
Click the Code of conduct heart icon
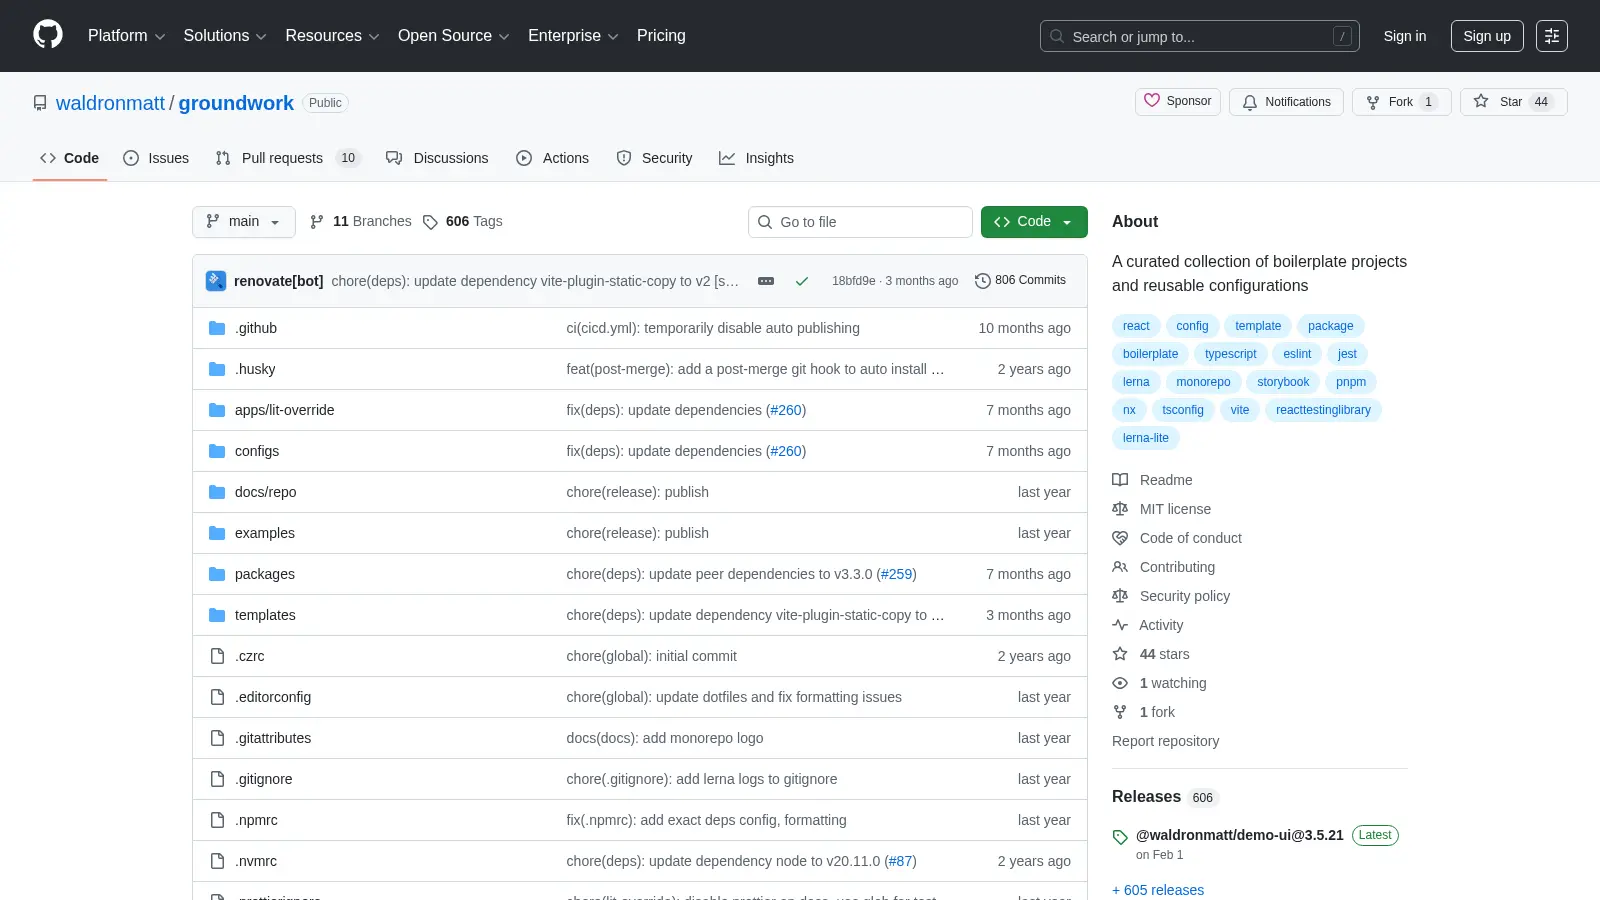(1120, 538)
